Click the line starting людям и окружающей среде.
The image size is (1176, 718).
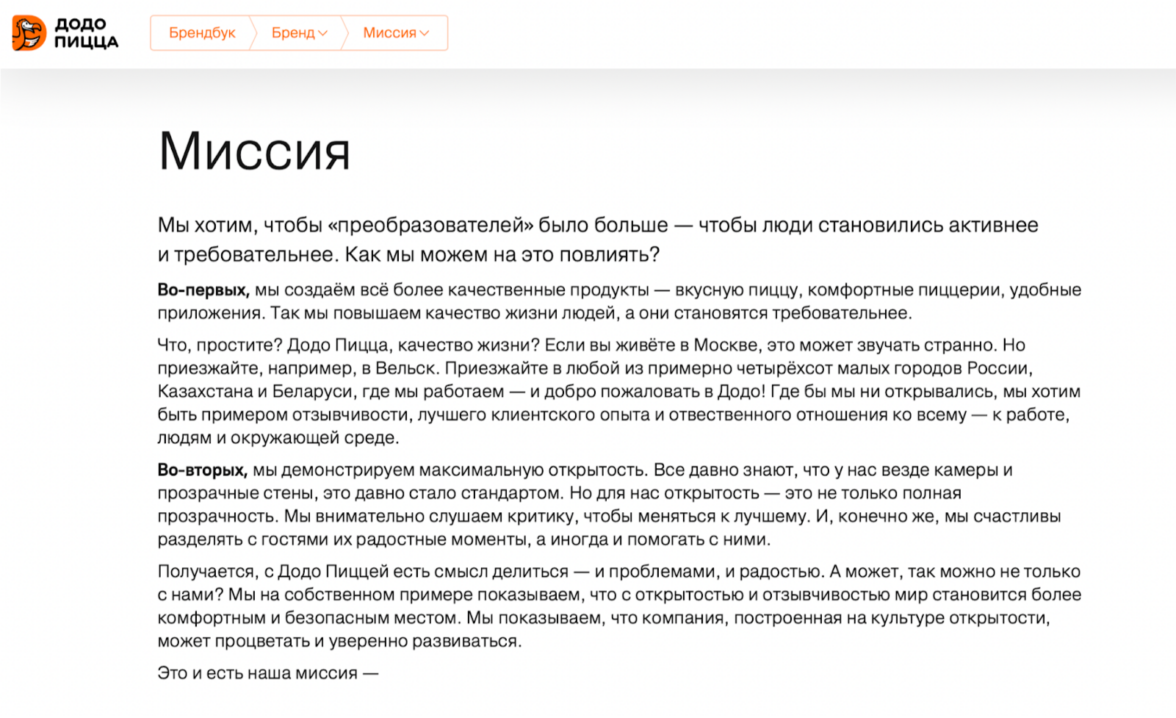[x=278, y=437]
